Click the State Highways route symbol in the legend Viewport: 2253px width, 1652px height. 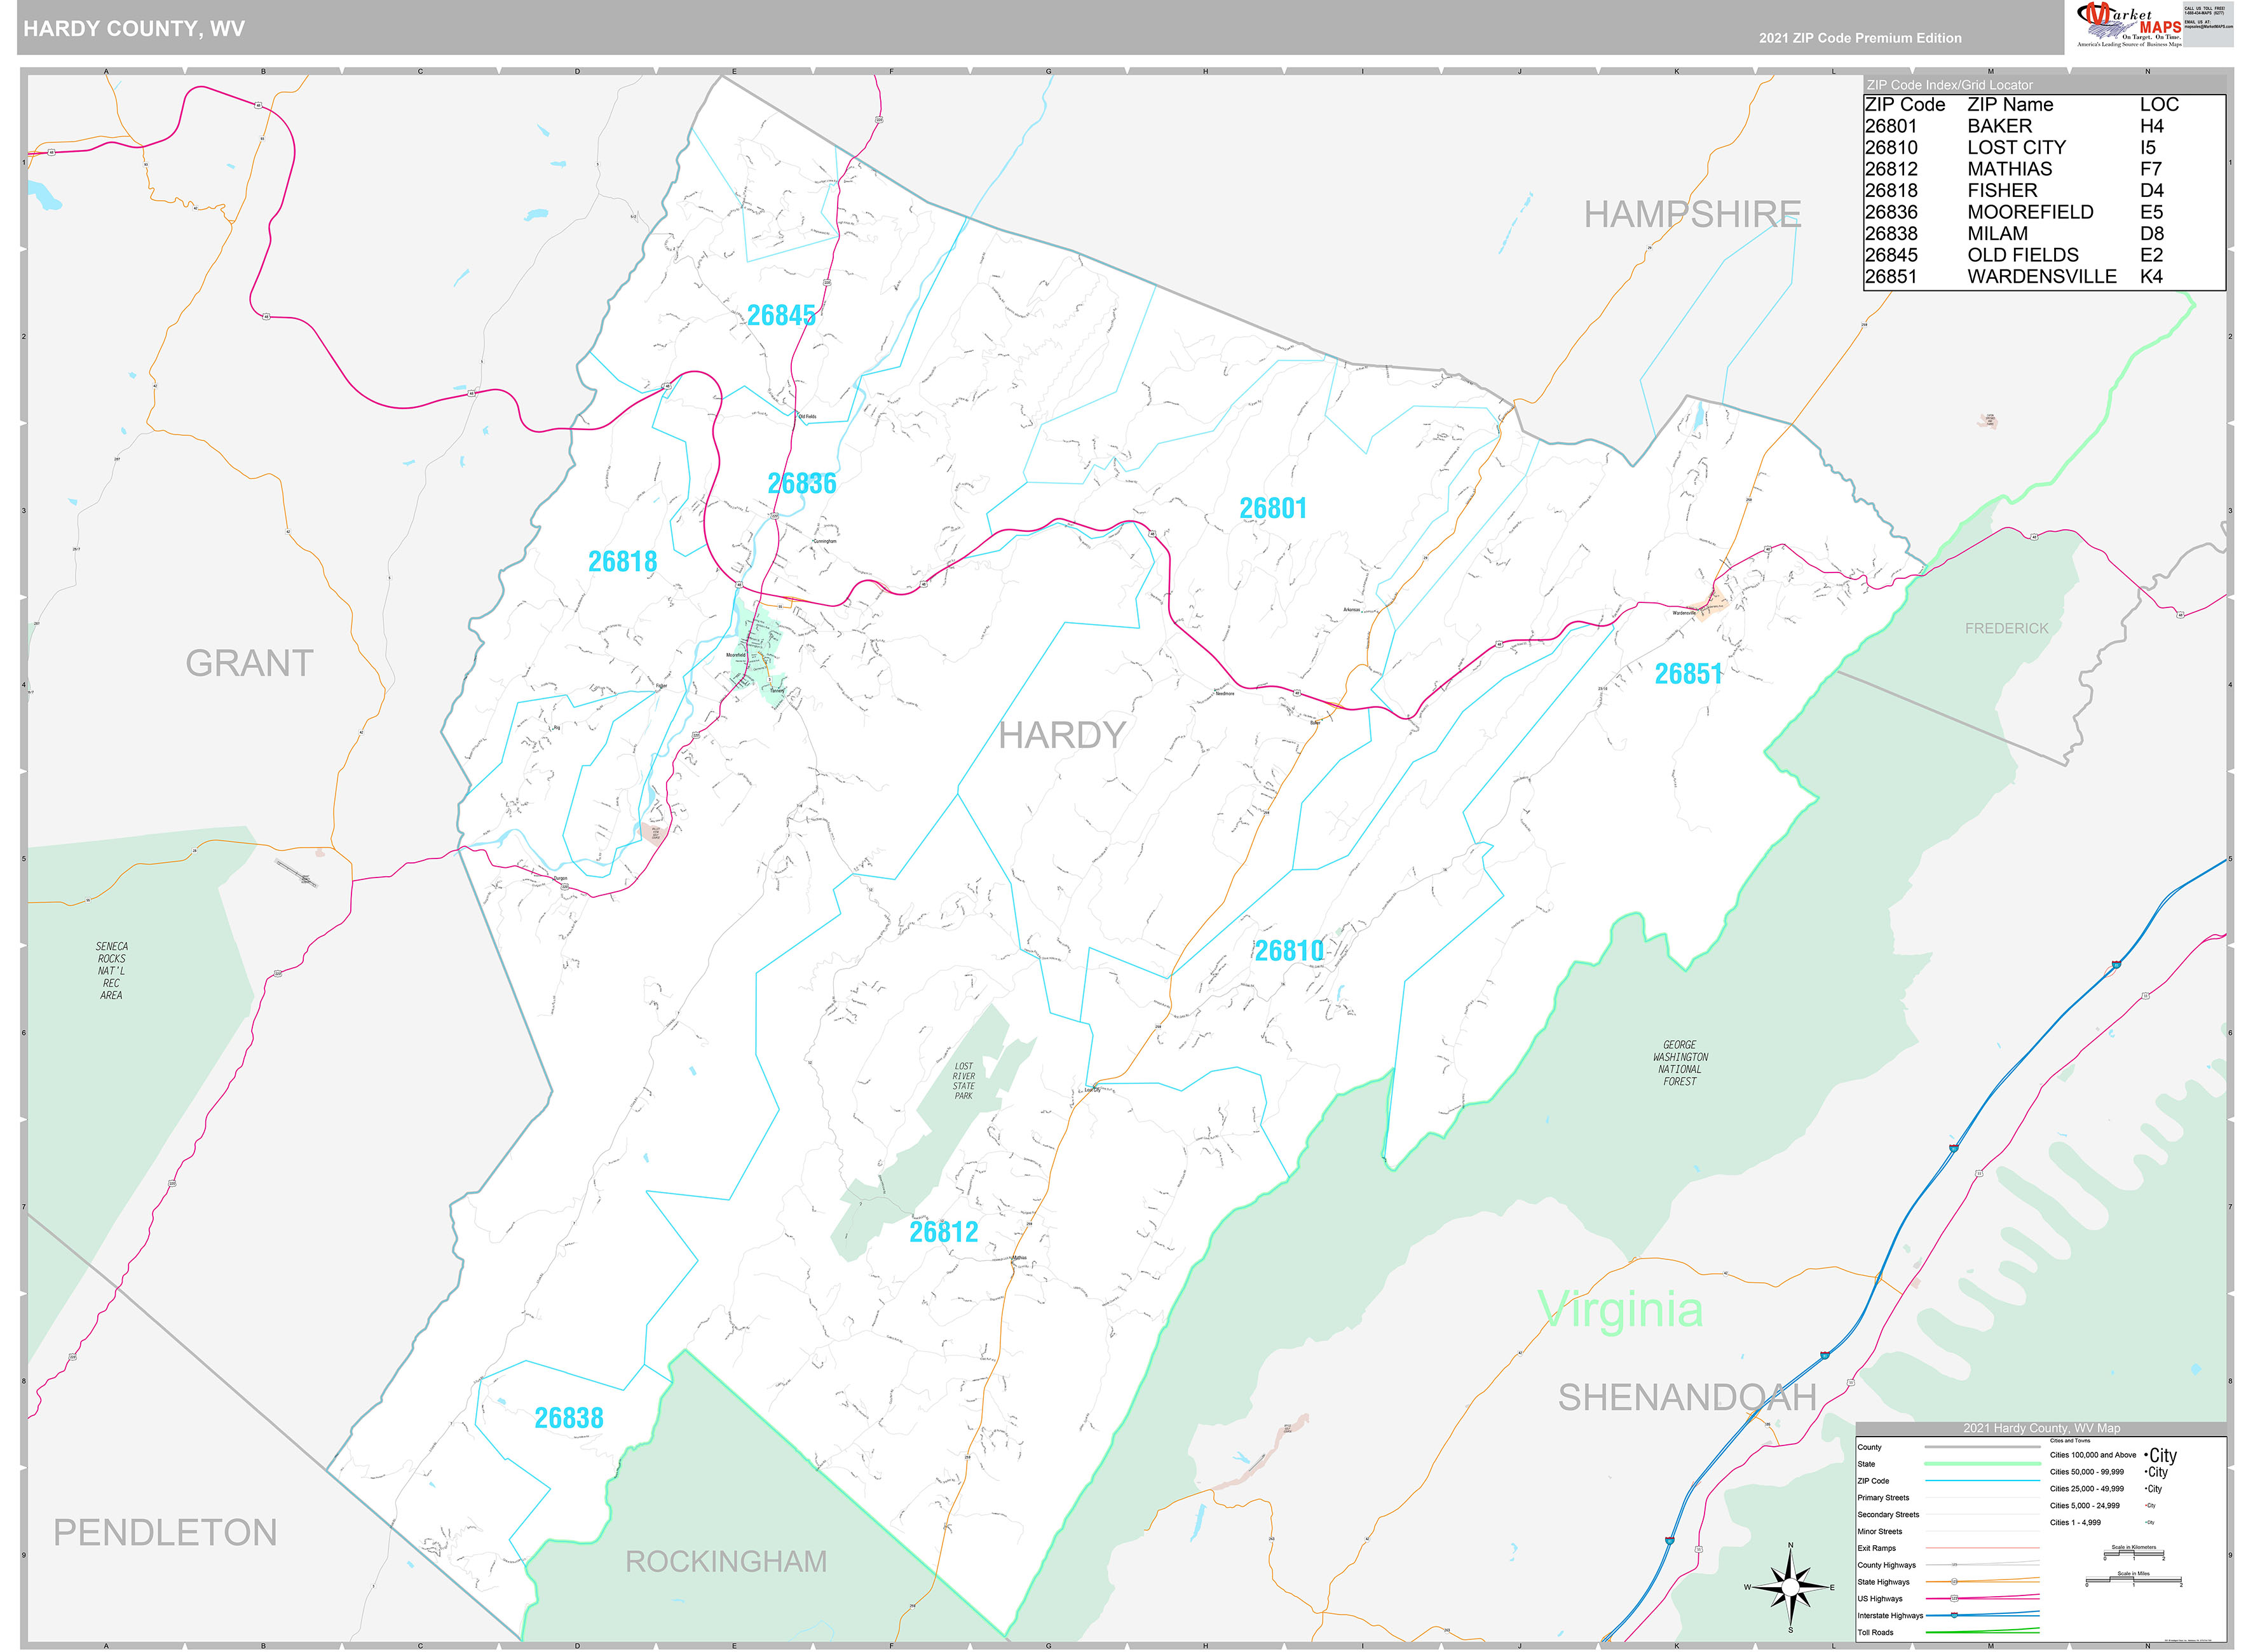1955,1583
